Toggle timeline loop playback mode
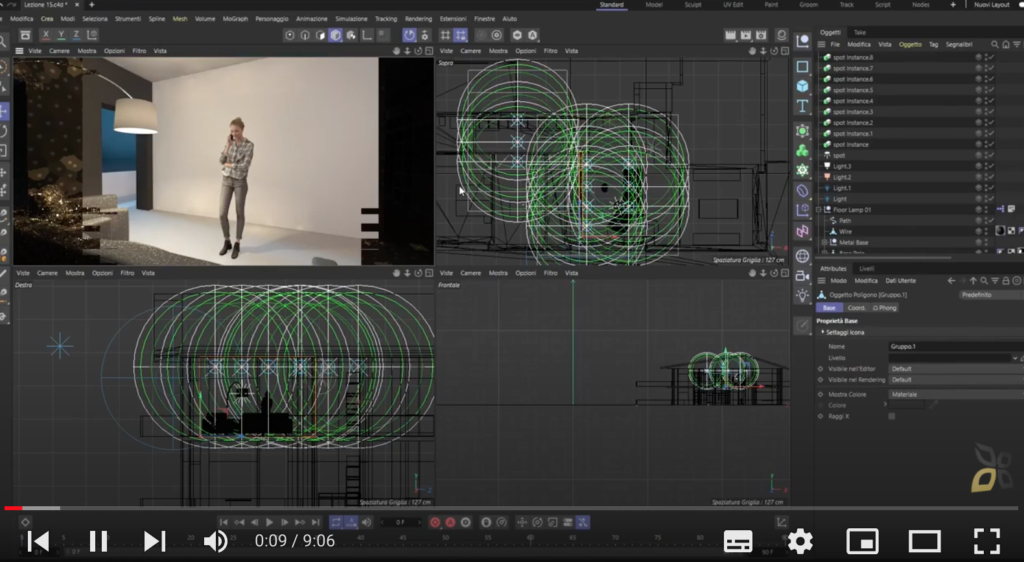Image resolution: width=1024 pixels, height=562 pixels. [x=336, y=522]
